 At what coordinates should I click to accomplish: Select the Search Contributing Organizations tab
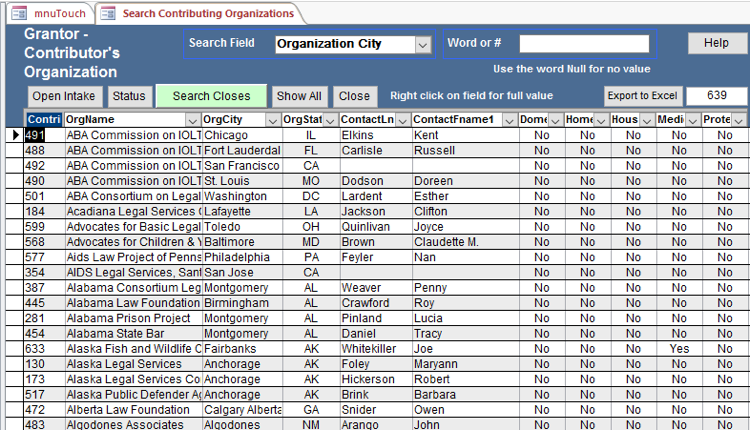[x=198, y=13]
